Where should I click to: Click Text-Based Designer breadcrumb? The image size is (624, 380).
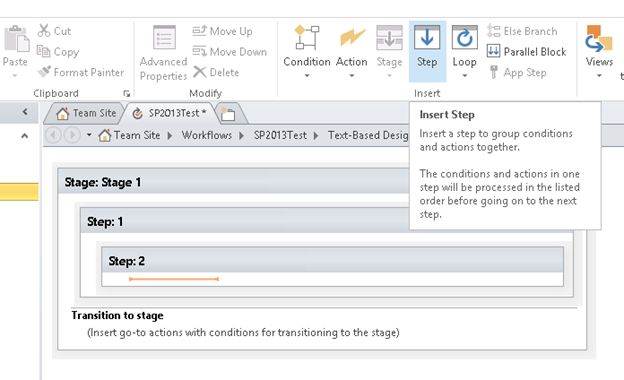point(368,135)
